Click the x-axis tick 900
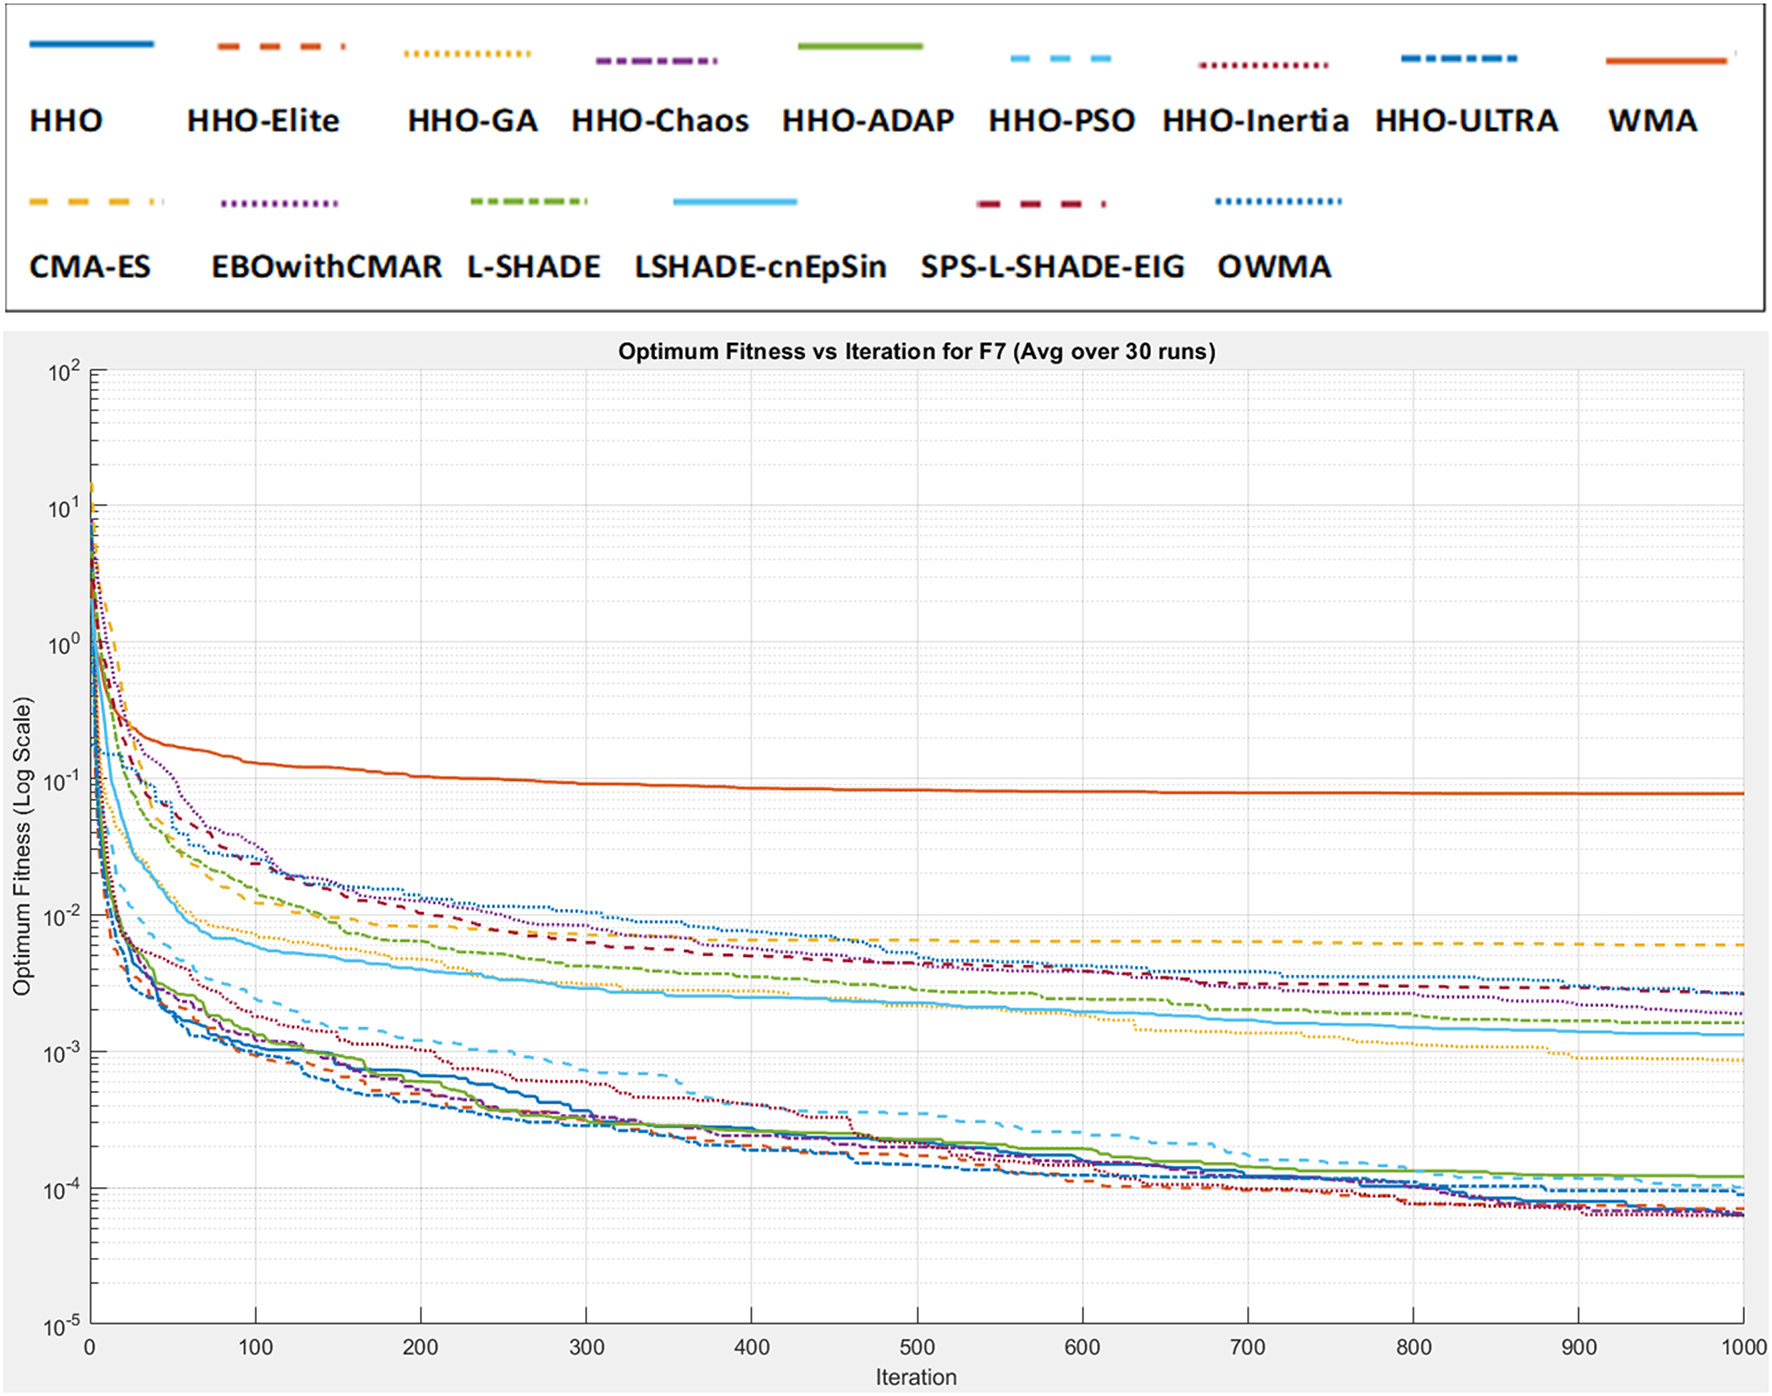Viewport: 1772px width, 1396px height. point(1579,1347)
